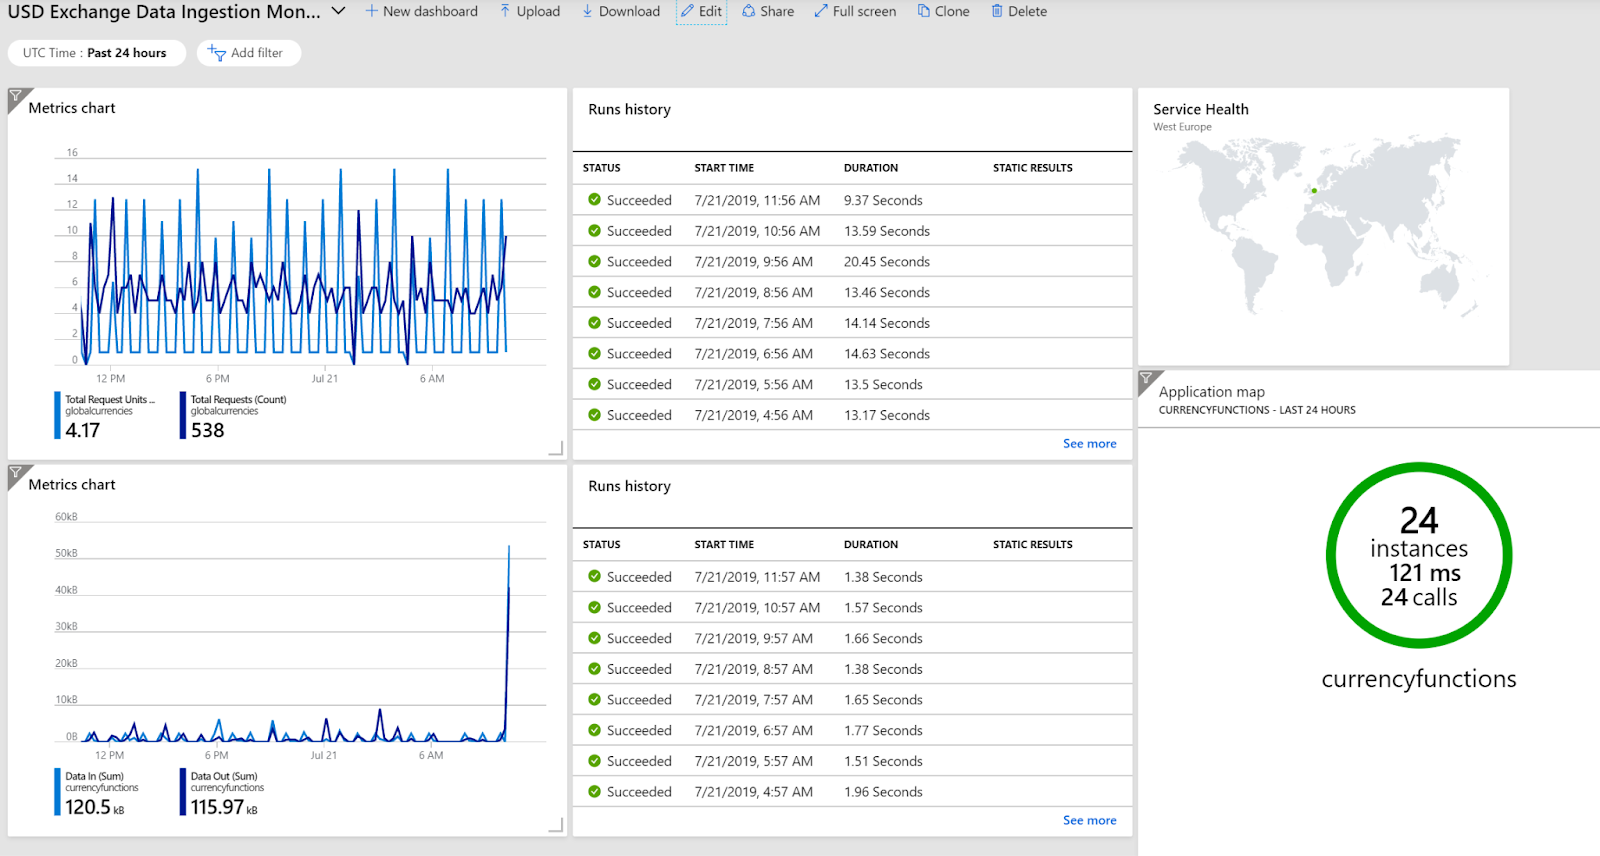The width and height of the screenshot is (1600, 856).
Task: Click the Edit pencil icon
Action: tap(687, 12)
